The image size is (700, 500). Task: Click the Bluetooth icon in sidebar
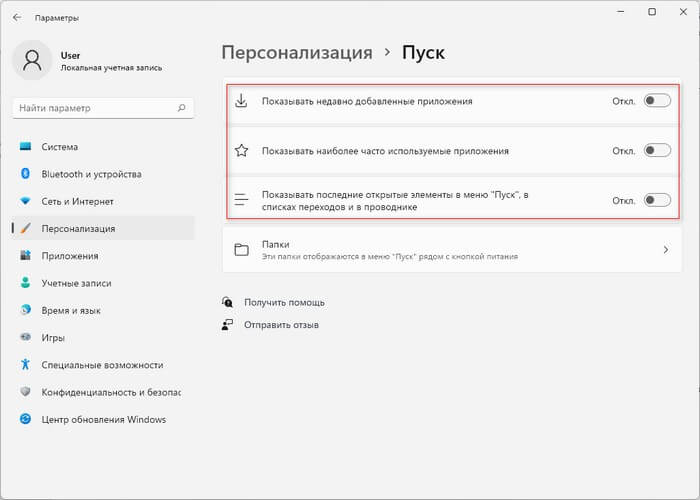click(x=25, y=174)
